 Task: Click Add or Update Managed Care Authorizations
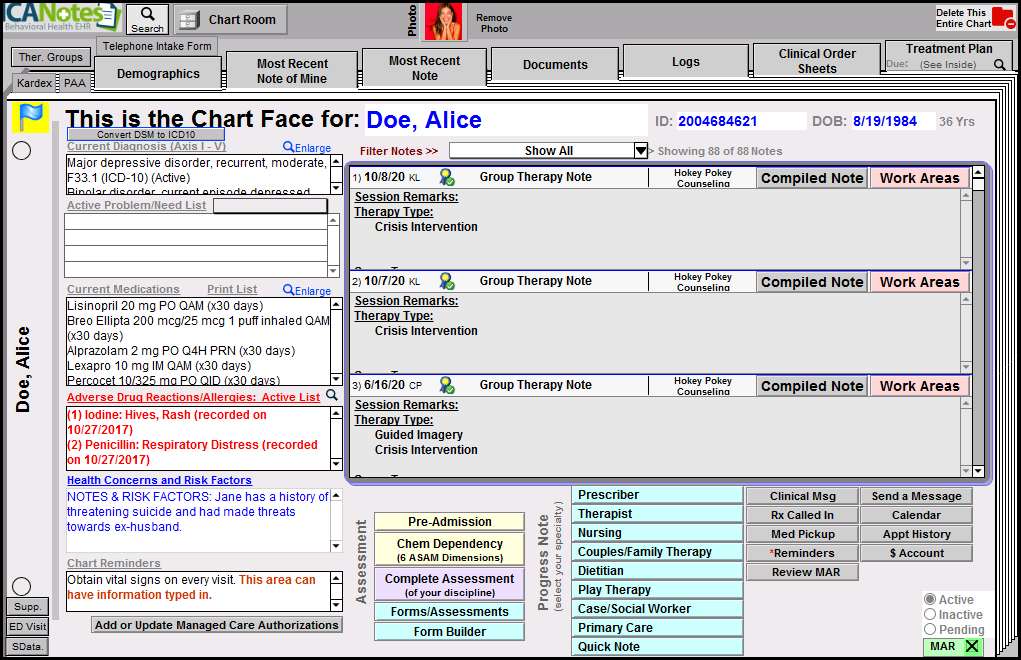[x=216, y=625]
